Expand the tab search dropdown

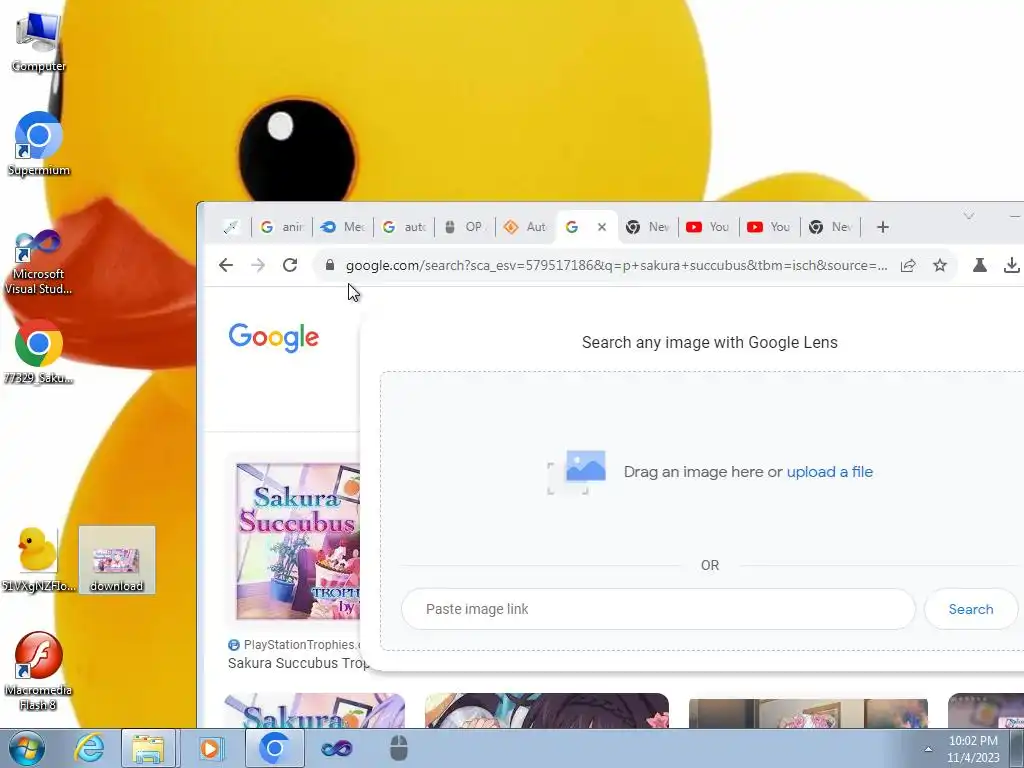pyautogui.click(x=969, y=216)
